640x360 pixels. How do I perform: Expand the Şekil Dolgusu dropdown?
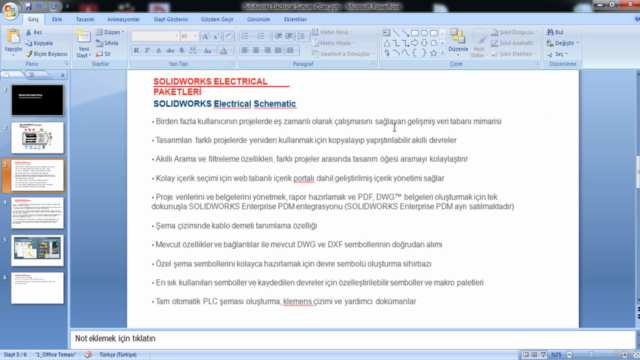coord(514,32)
